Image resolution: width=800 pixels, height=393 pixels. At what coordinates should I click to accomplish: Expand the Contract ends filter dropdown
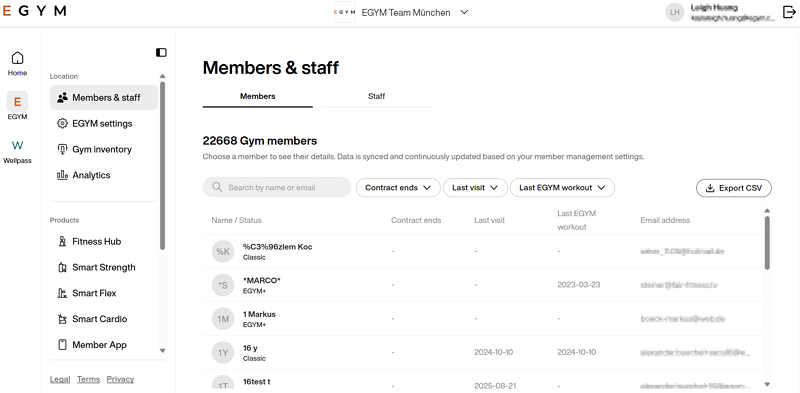point(398,188)
